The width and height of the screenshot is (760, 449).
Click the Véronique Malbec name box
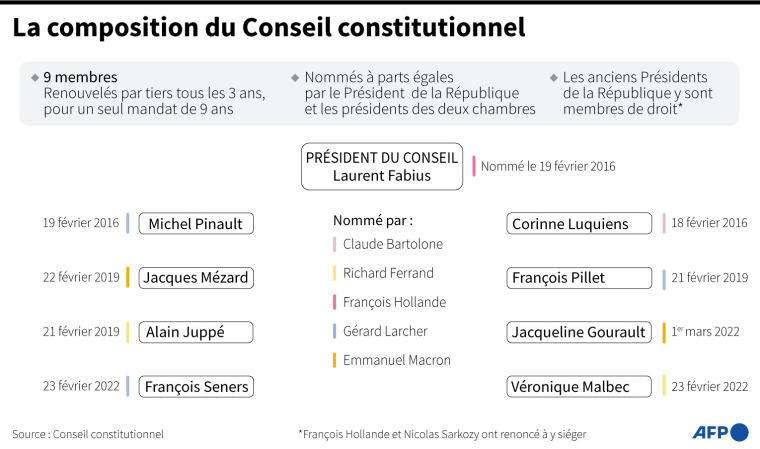pyautogui.click(x=570, y=386)
